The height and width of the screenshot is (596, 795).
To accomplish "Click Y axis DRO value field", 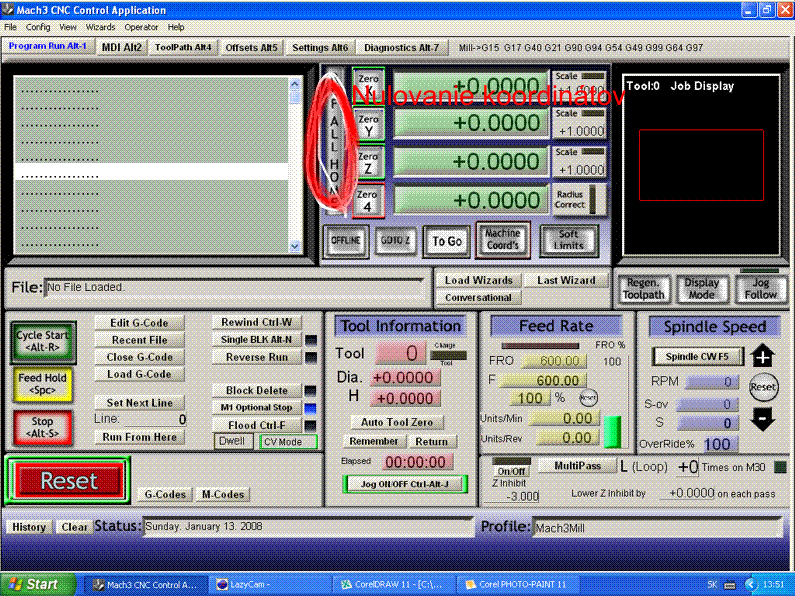I will pos(471,123).
